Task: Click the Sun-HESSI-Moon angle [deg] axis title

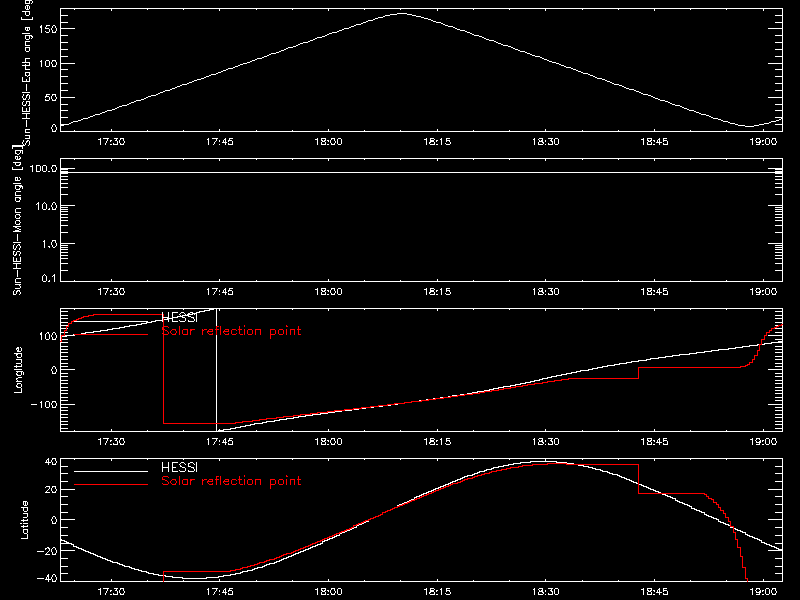Action: point(17,220)
